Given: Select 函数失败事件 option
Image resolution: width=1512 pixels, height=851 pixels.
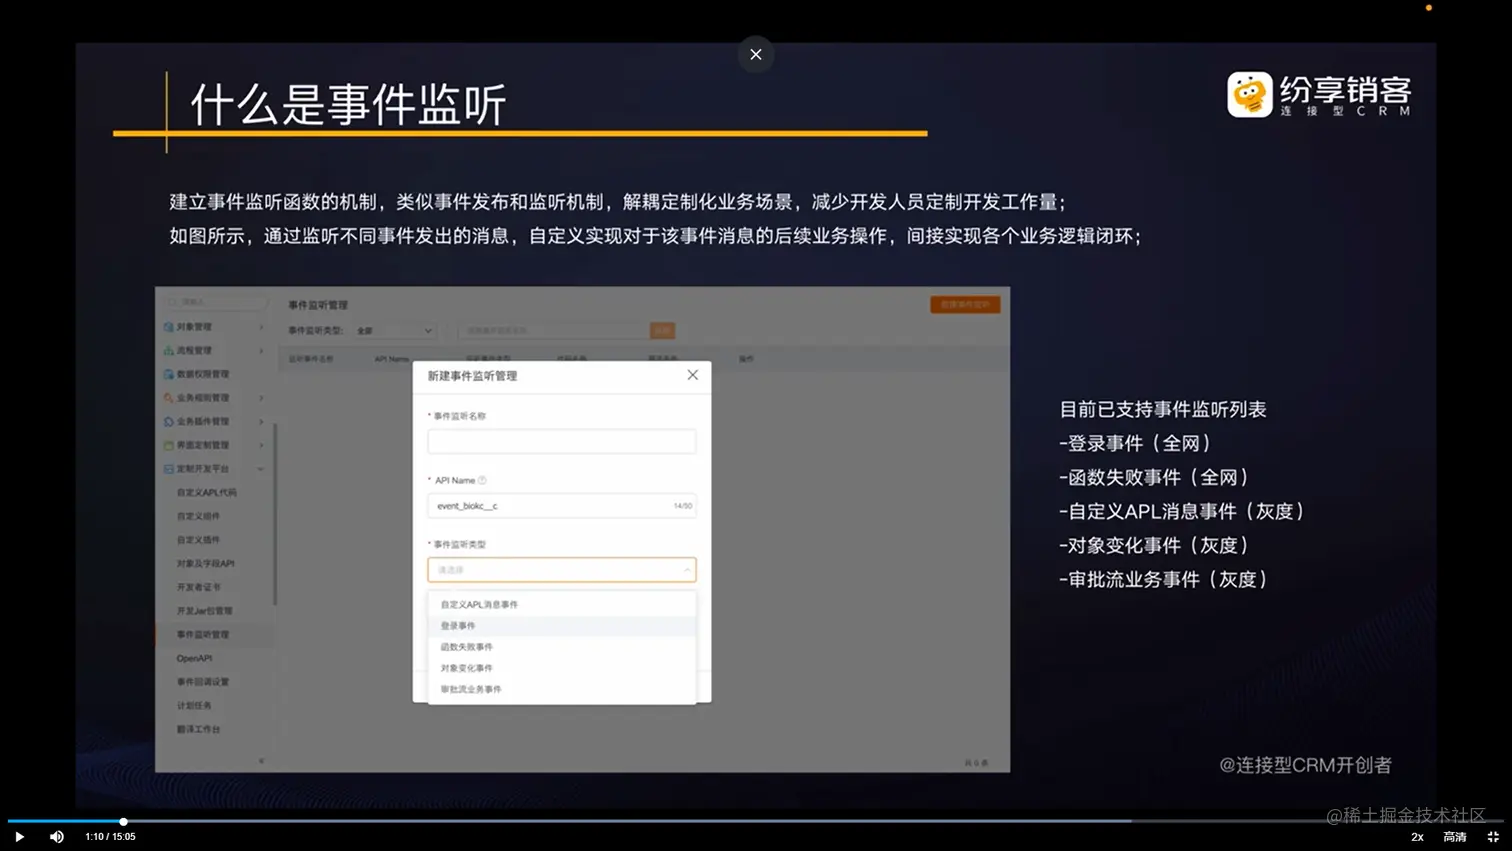Looking at the screenshot, I should 562,647.
